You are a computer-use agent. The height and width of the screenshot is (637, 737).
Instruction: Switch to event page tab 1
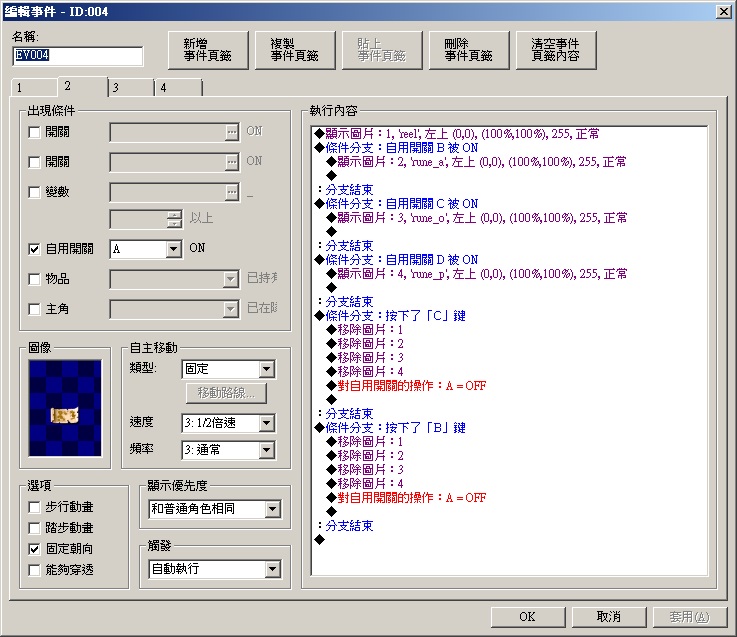pos(34,87)
